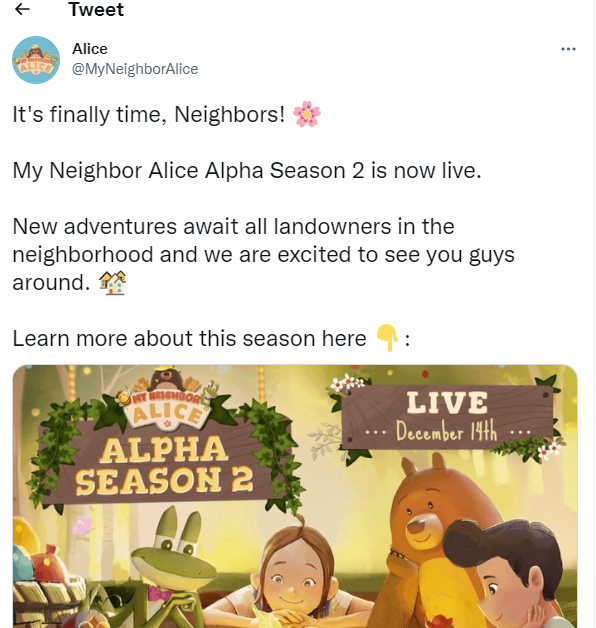Go back using the left arrow

click(x=22, y=9)
